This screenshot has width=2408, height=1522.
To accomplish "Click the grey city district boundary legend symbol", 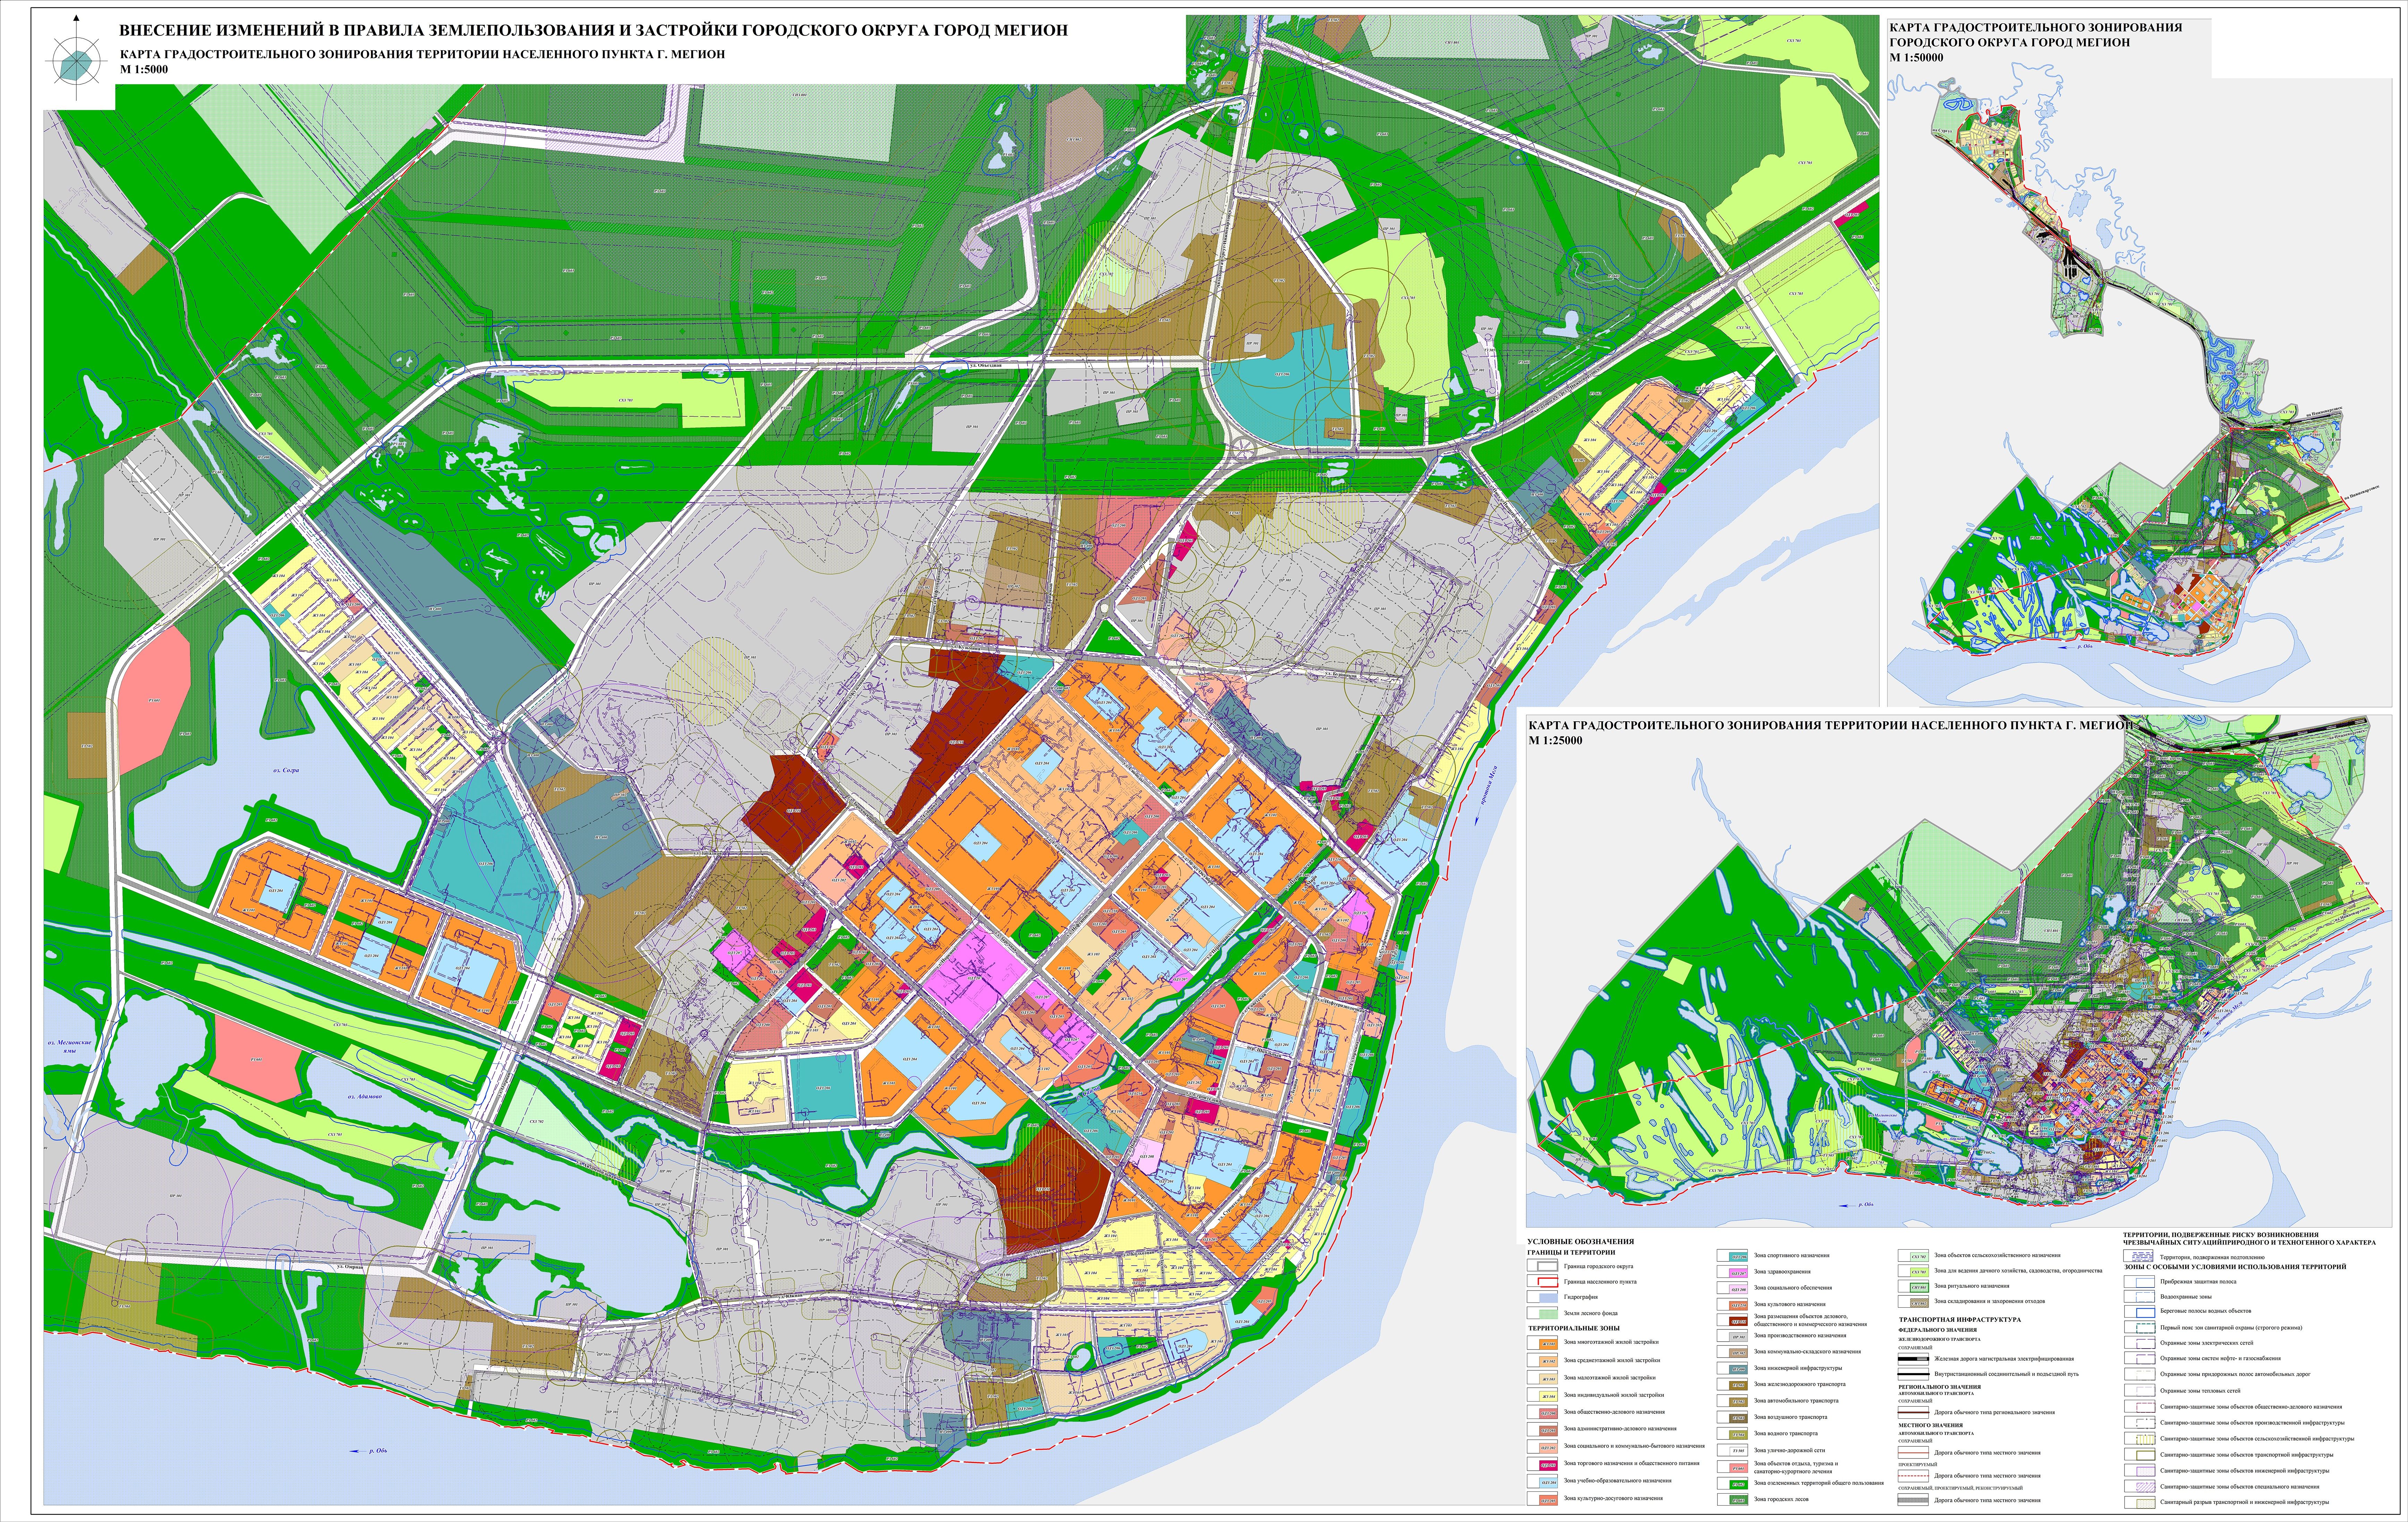I will 1548,1266.
